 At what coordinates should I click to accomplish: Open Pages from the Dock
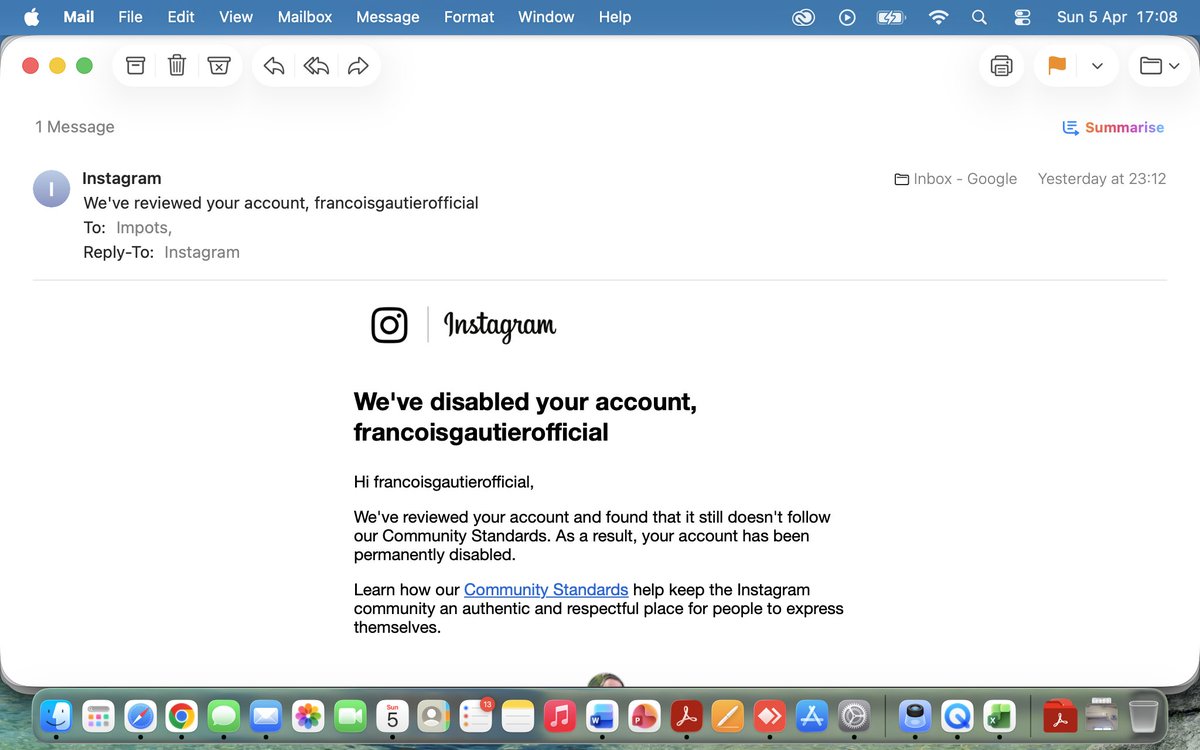(728, 716)
